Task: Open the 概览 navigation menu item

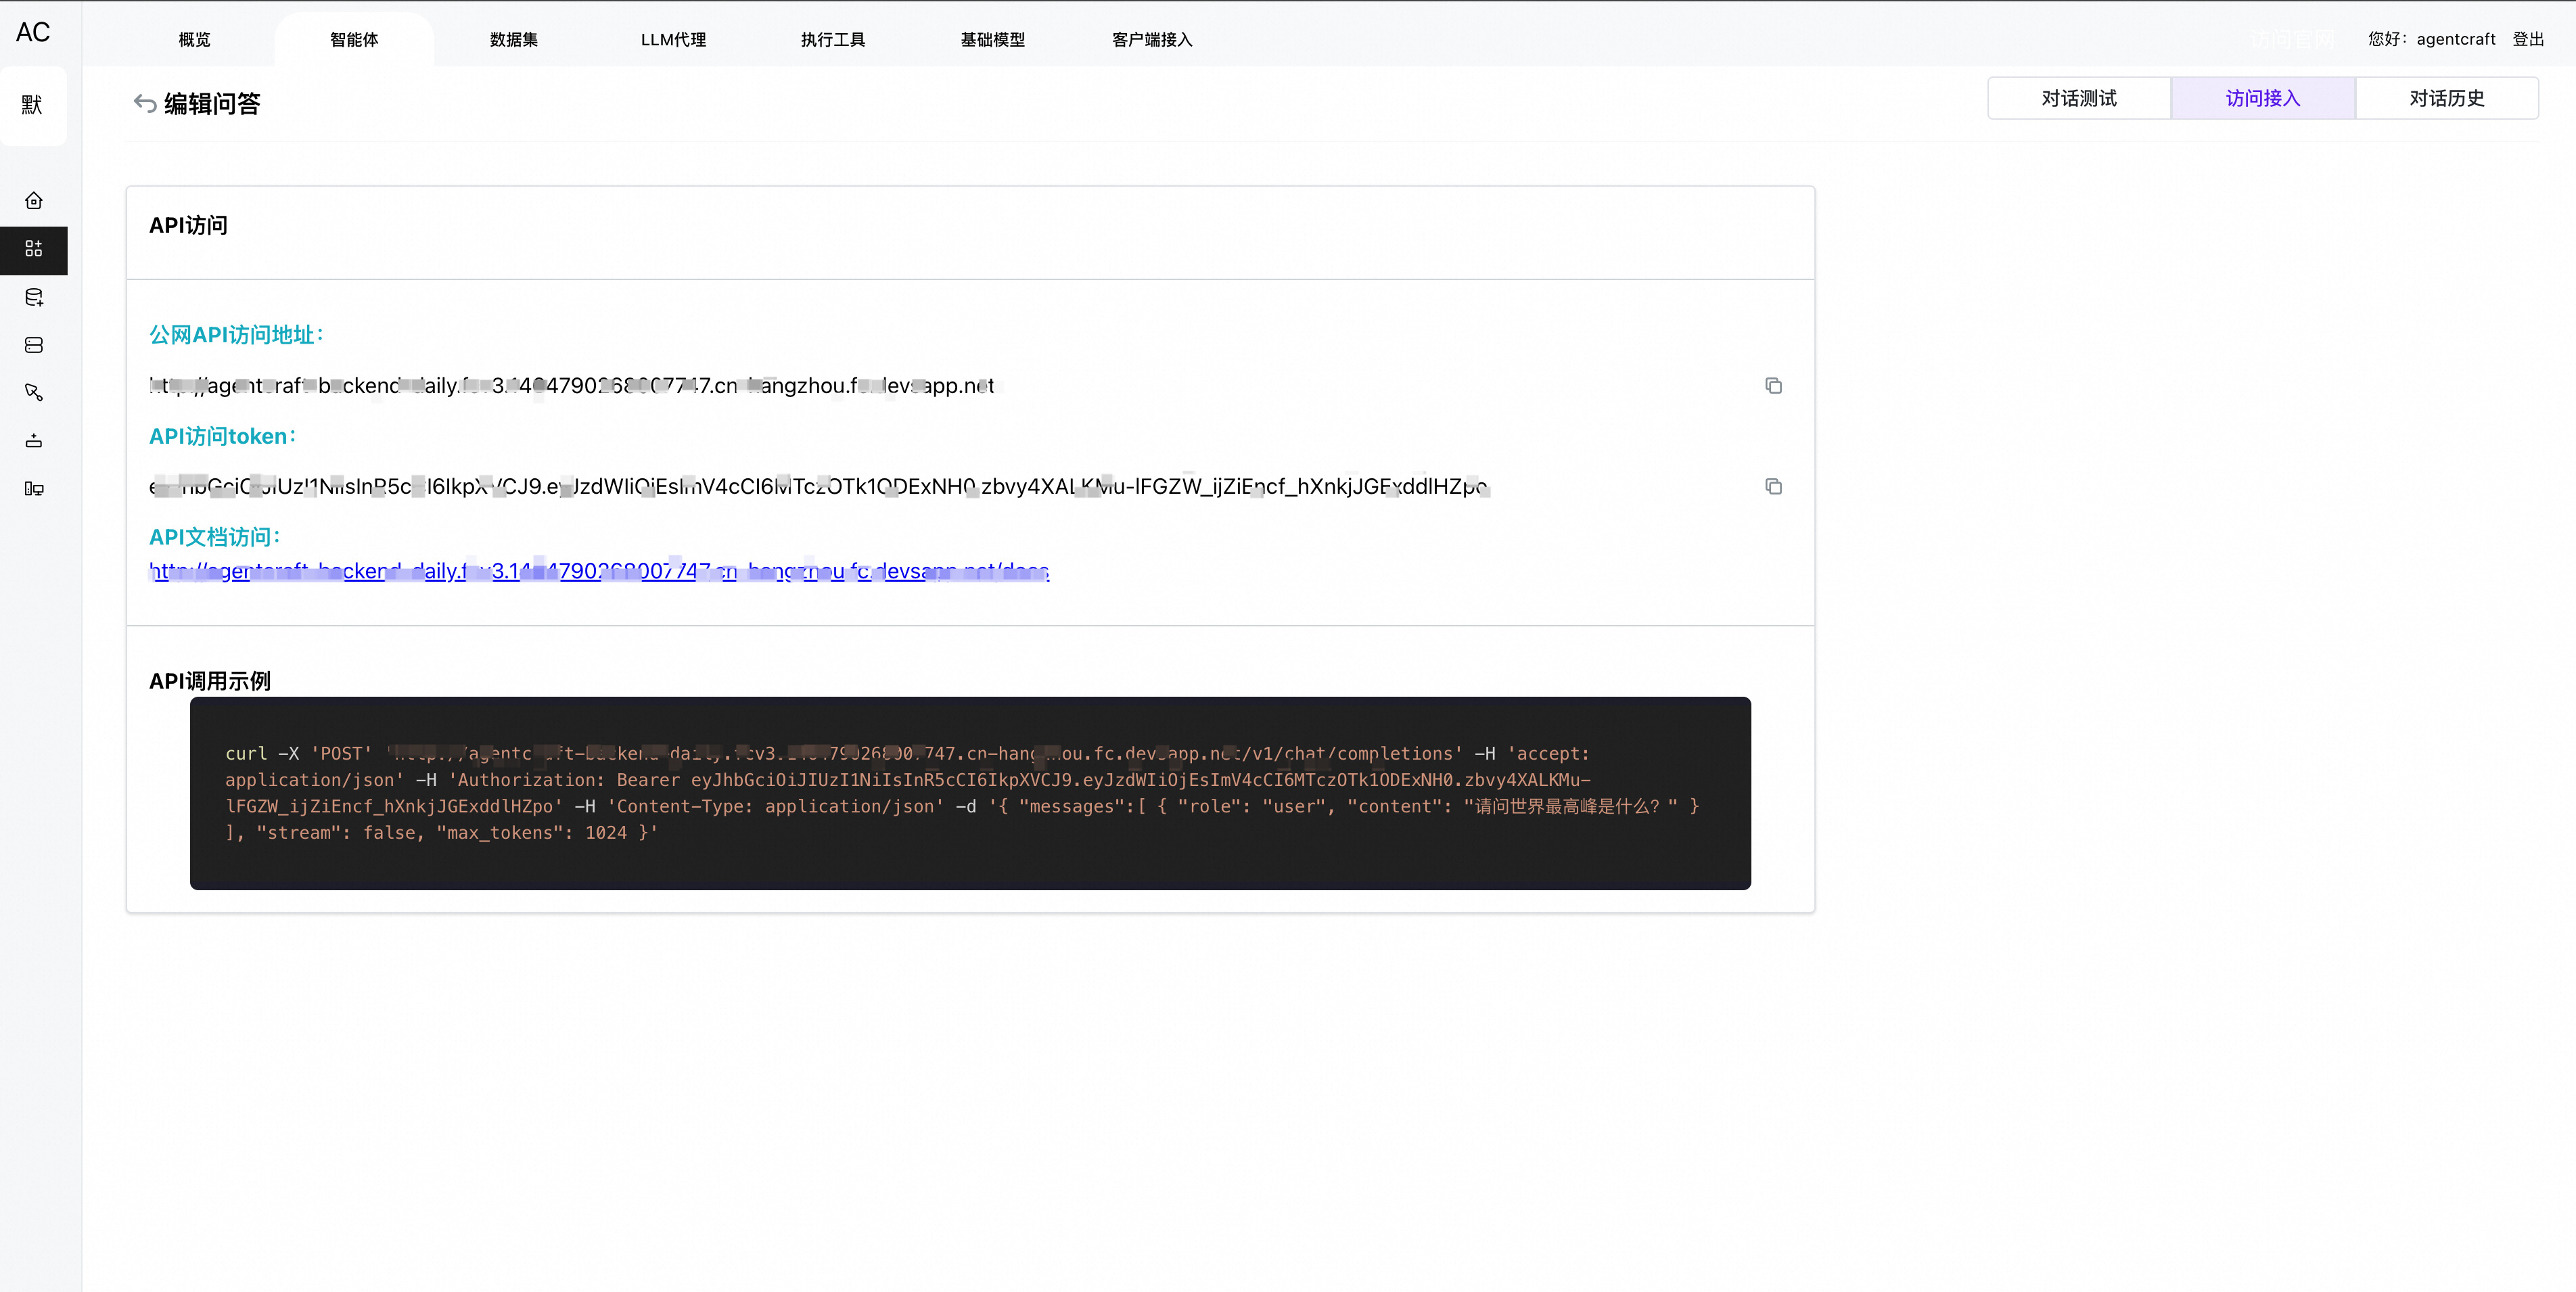Action: [x=194, y=40]
